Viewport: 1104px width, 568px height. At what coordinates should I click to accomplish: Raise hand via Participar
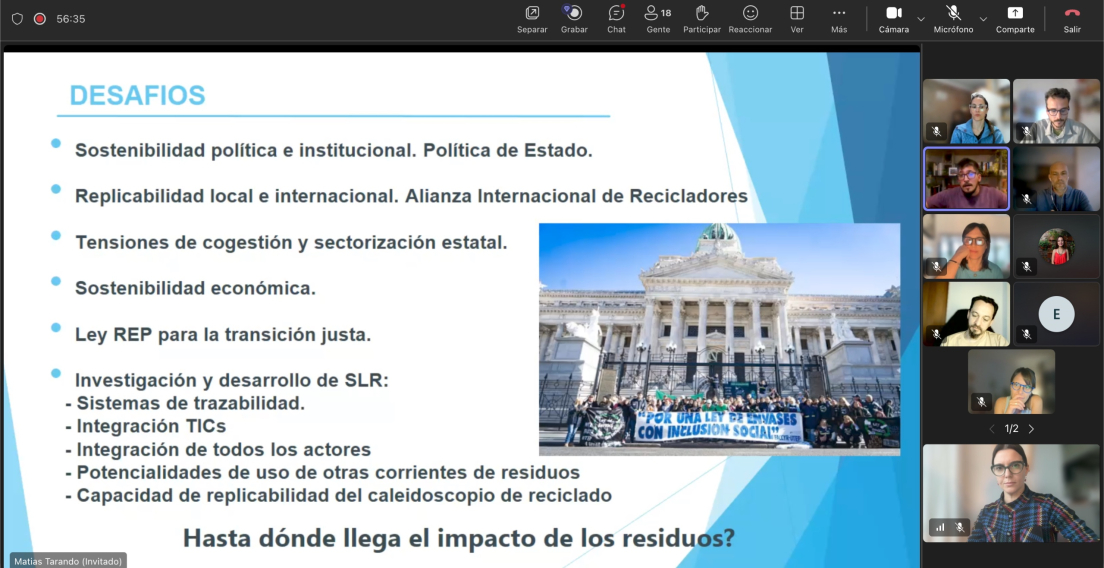pos(701,19)
